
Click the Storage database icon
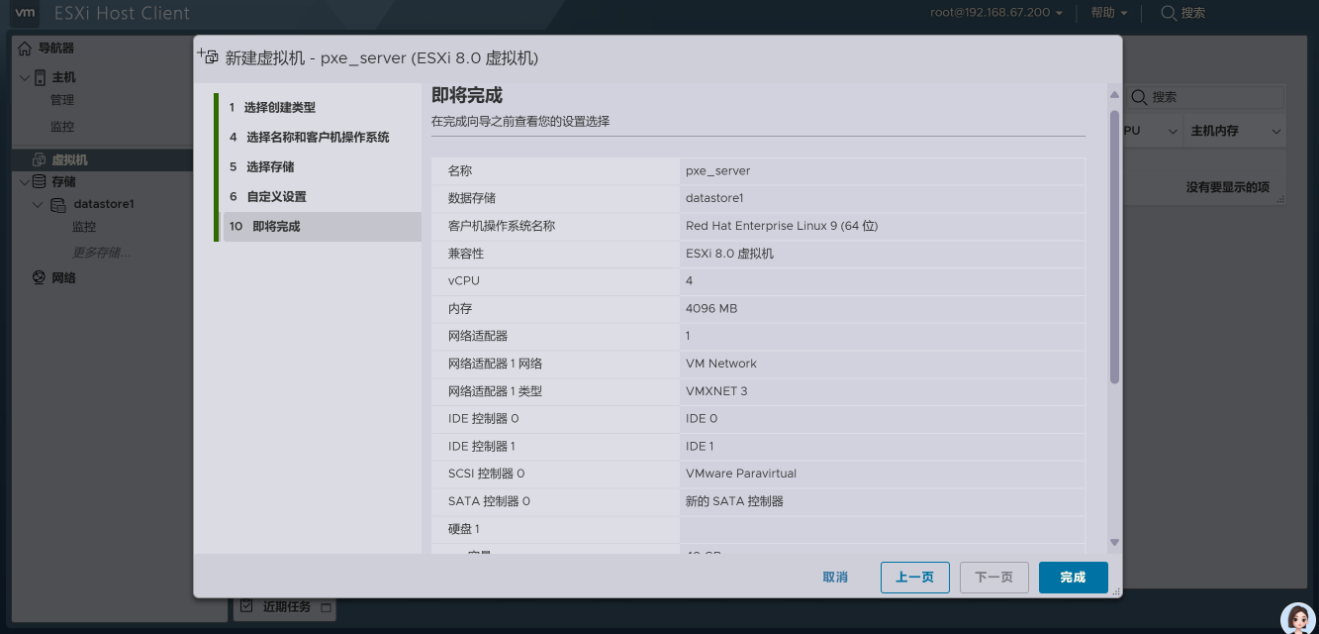(39, 182)
